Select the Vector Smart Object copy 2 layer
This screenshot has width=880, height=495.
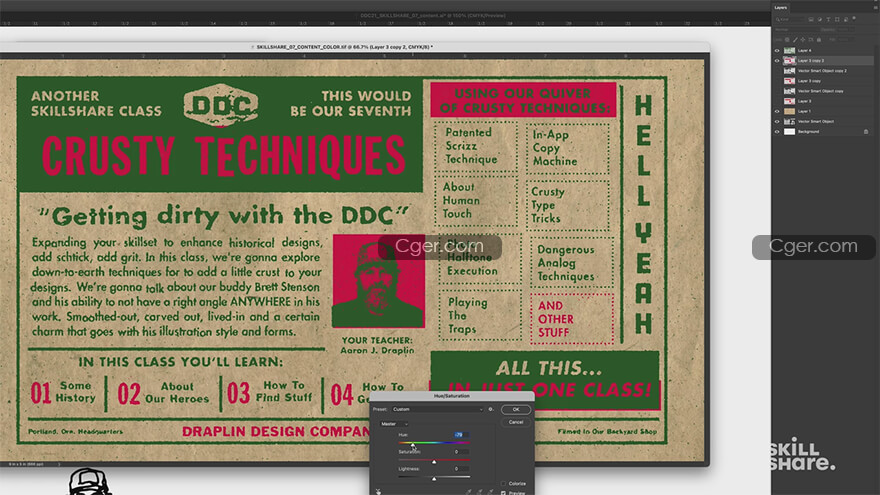823,71
